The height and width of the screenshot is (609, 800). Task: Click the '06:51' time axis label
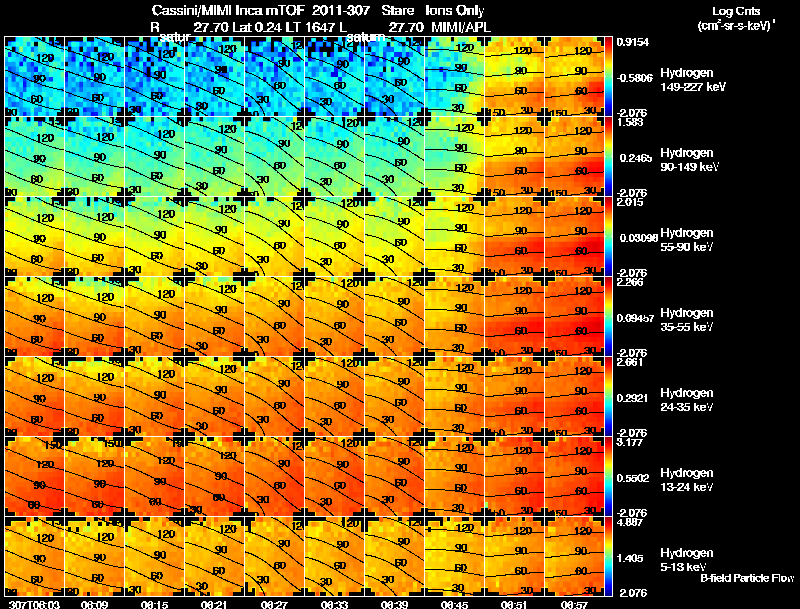(x=514, y=604)
